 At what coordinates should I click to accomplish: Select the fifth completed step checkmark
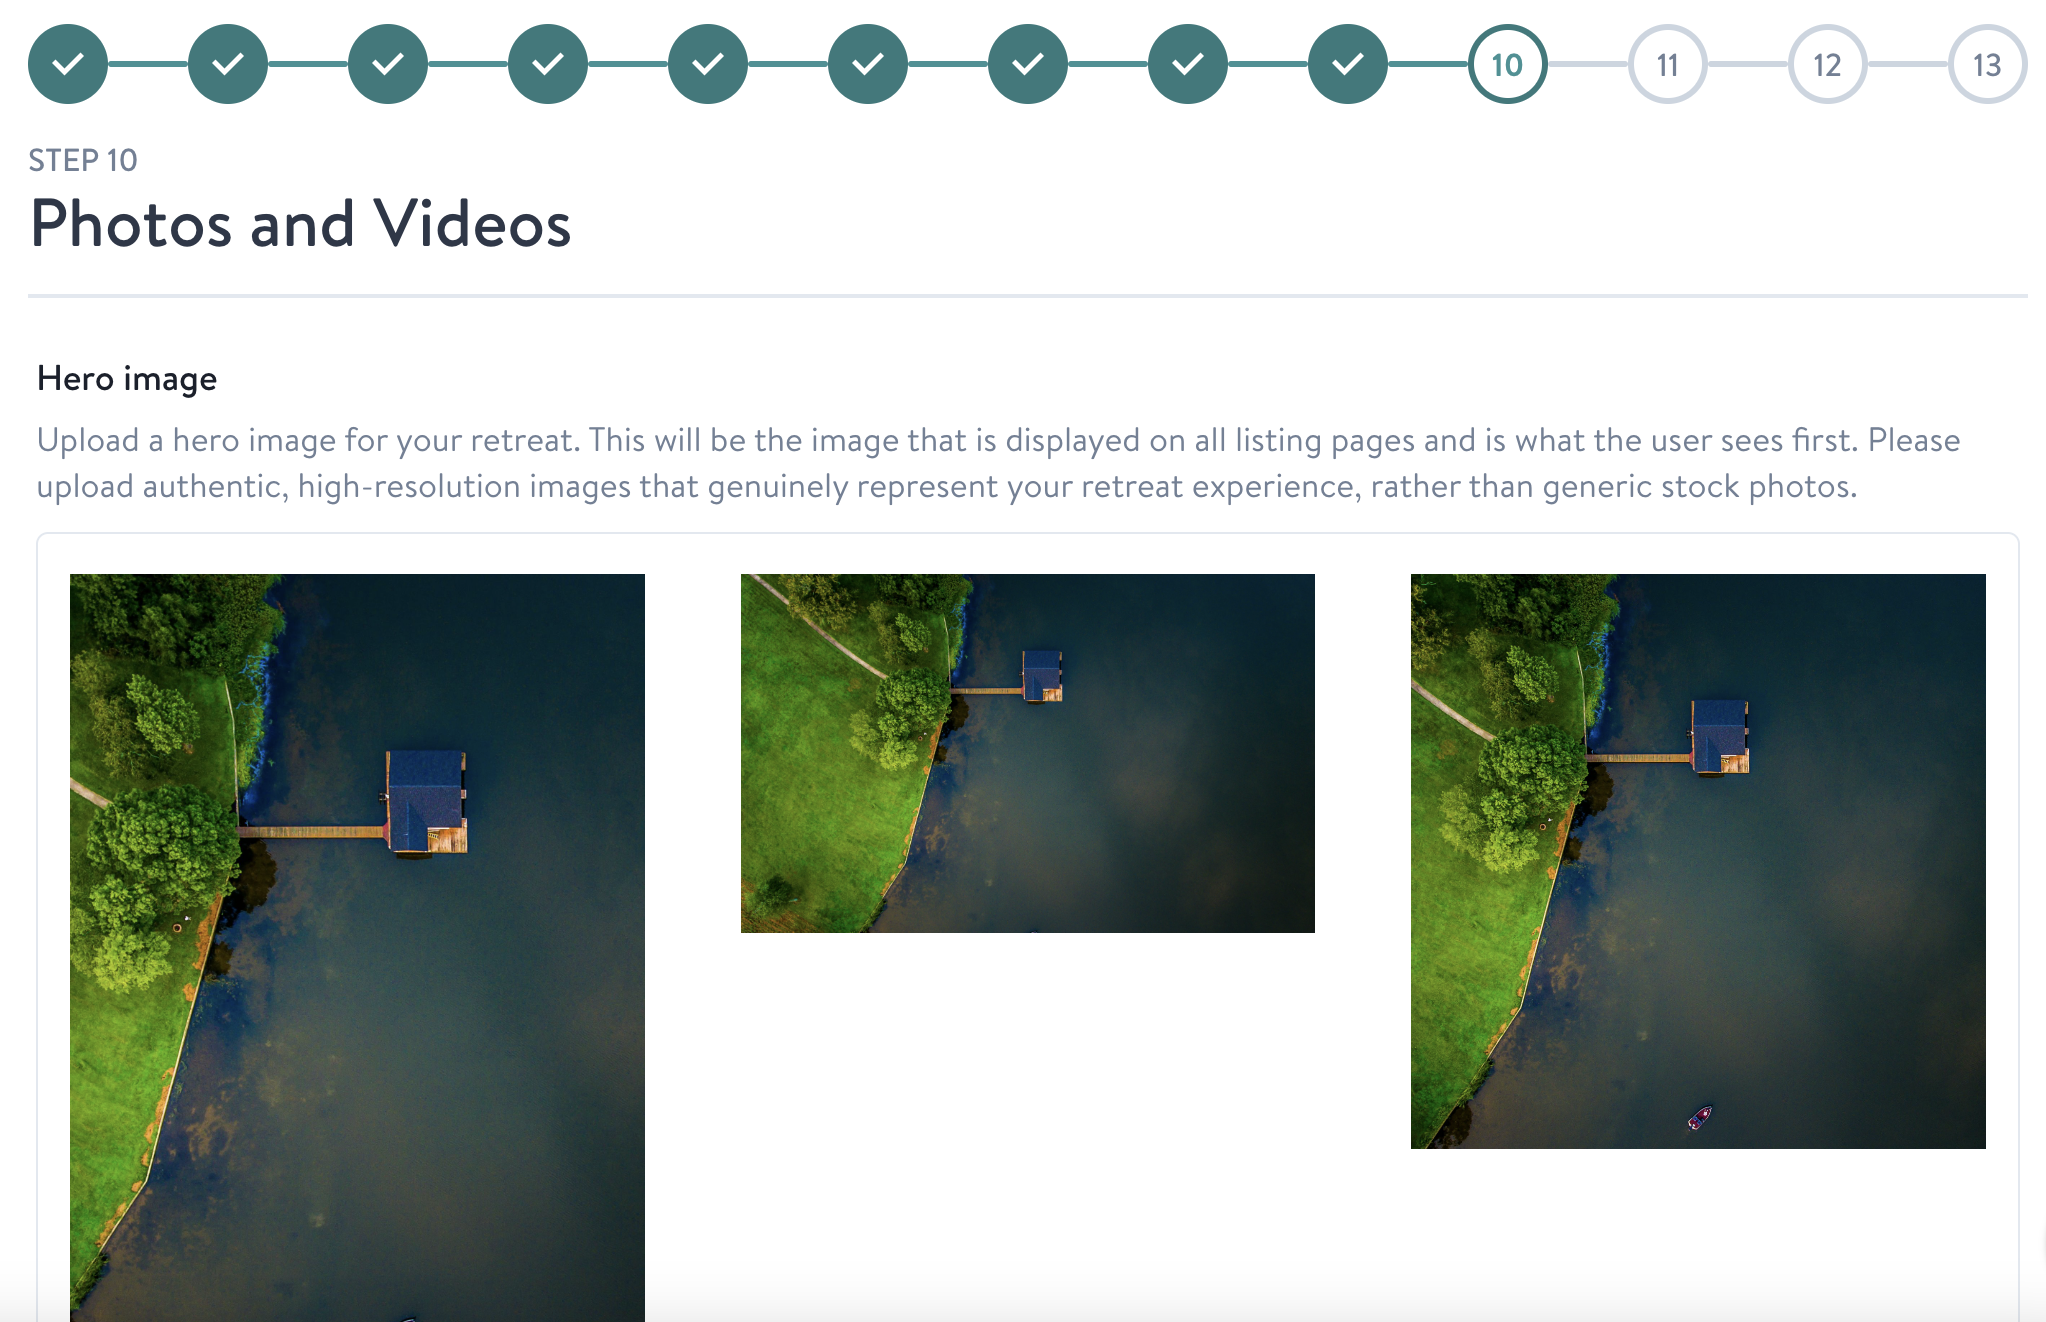[708, 64]
